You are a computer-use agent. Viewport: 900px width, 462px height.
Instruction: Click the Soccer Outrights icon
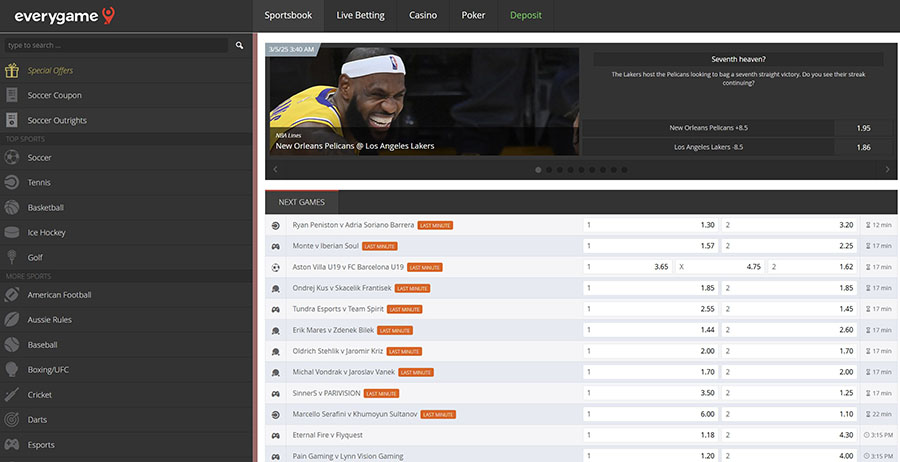pos(11,120)
